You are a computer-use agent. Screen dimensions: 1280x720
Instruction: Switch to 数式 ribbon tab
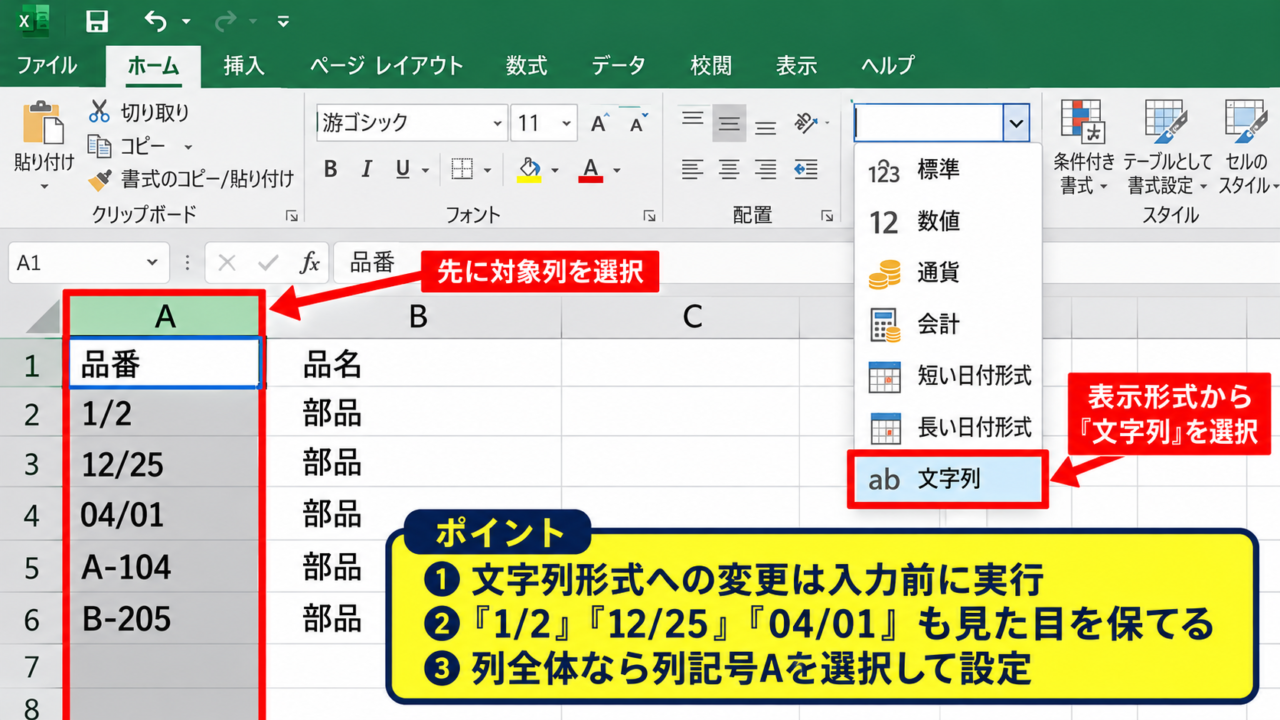tap(526, 66)
